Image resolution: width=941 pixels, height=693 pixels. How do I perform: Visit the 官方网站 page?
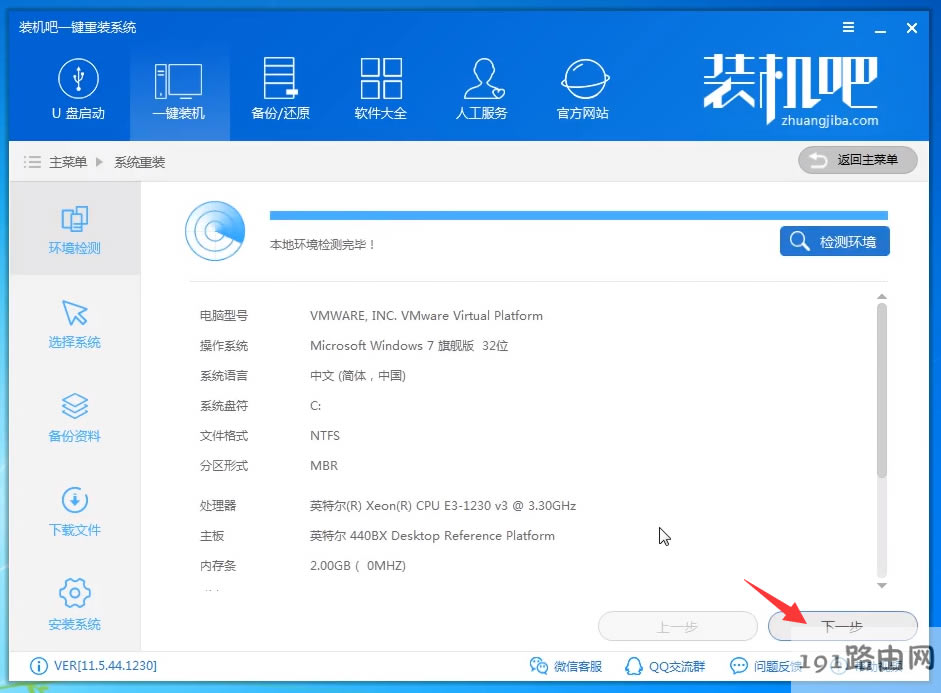583,88
